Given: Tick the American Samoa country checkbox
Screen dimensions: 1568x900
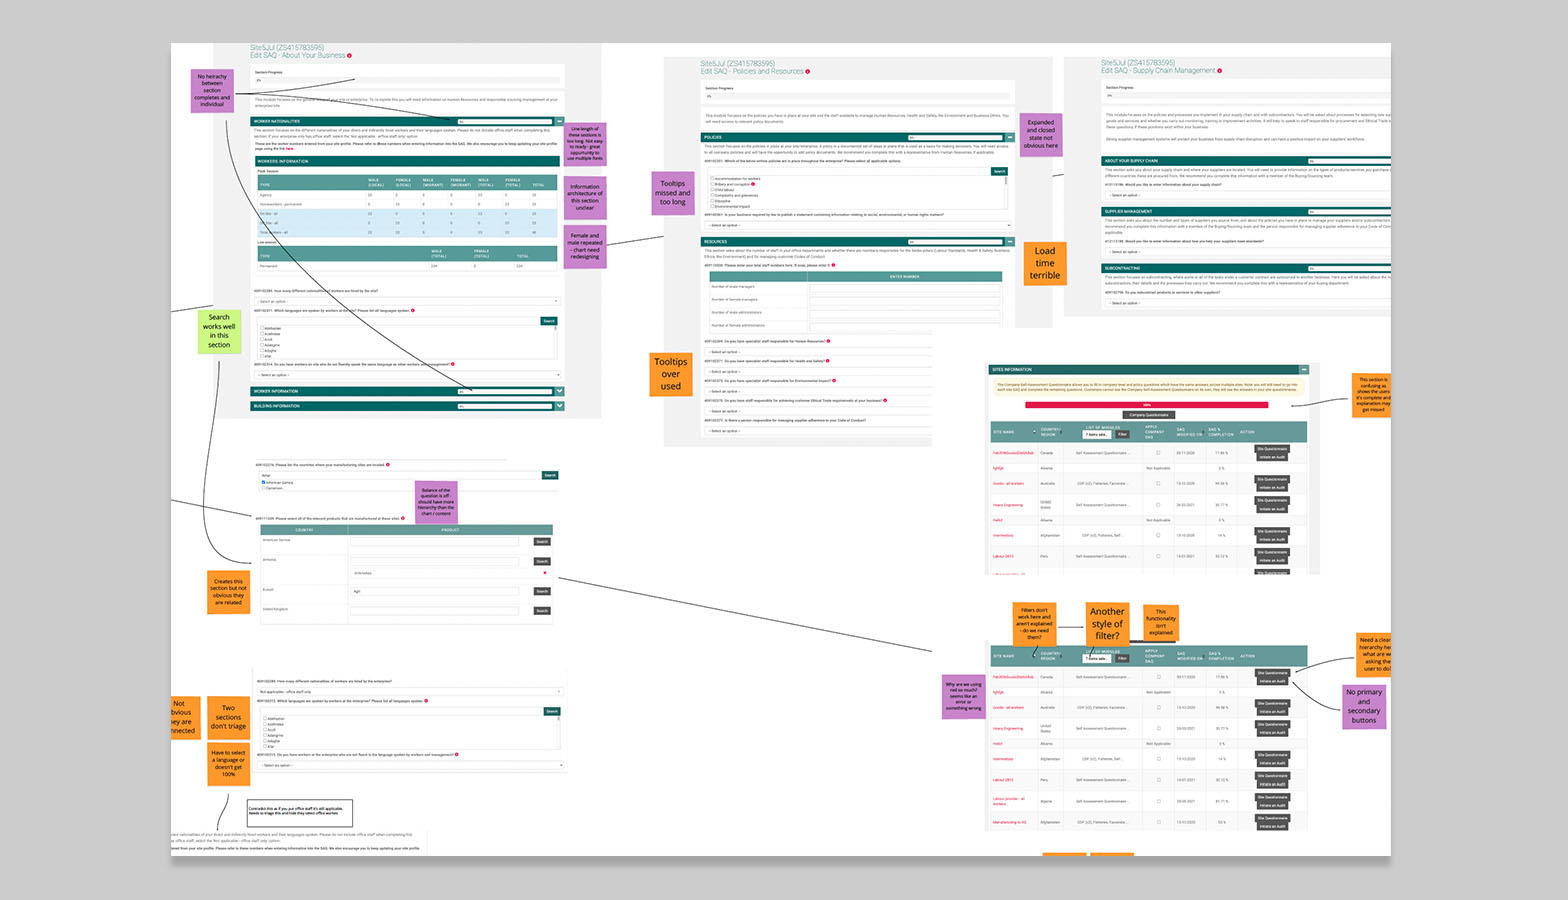Looking at the screenshot, I should (264, 482).
